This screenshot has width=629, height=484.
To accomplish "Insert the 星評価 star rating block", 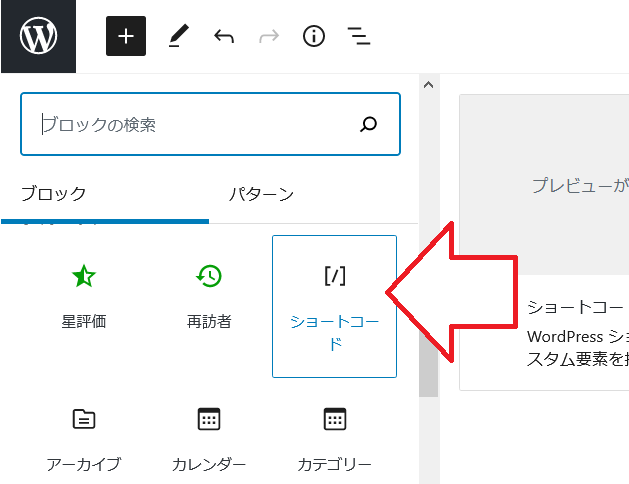I will tap(84, 296).
